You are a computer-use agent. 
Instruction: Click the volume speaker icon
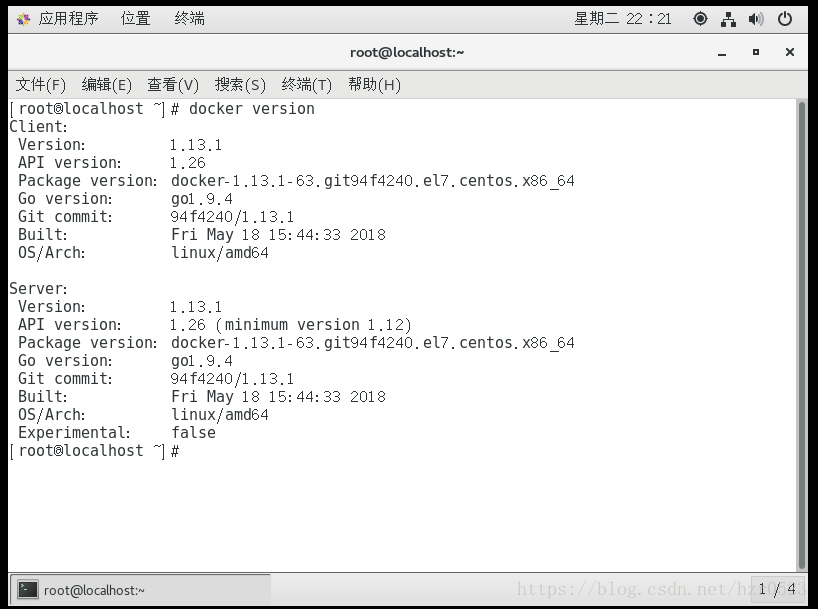click(756, 19)
